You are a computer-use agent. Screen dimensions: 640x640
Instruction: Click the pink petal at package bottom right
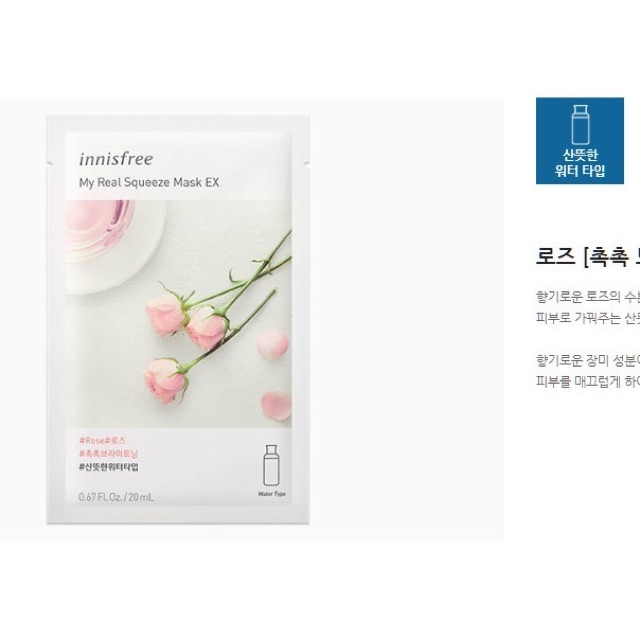pos(276,405)
